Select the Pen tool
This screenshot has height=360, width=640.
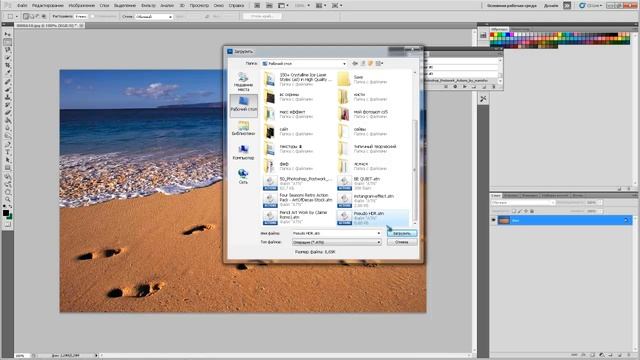tap(7, 144)
